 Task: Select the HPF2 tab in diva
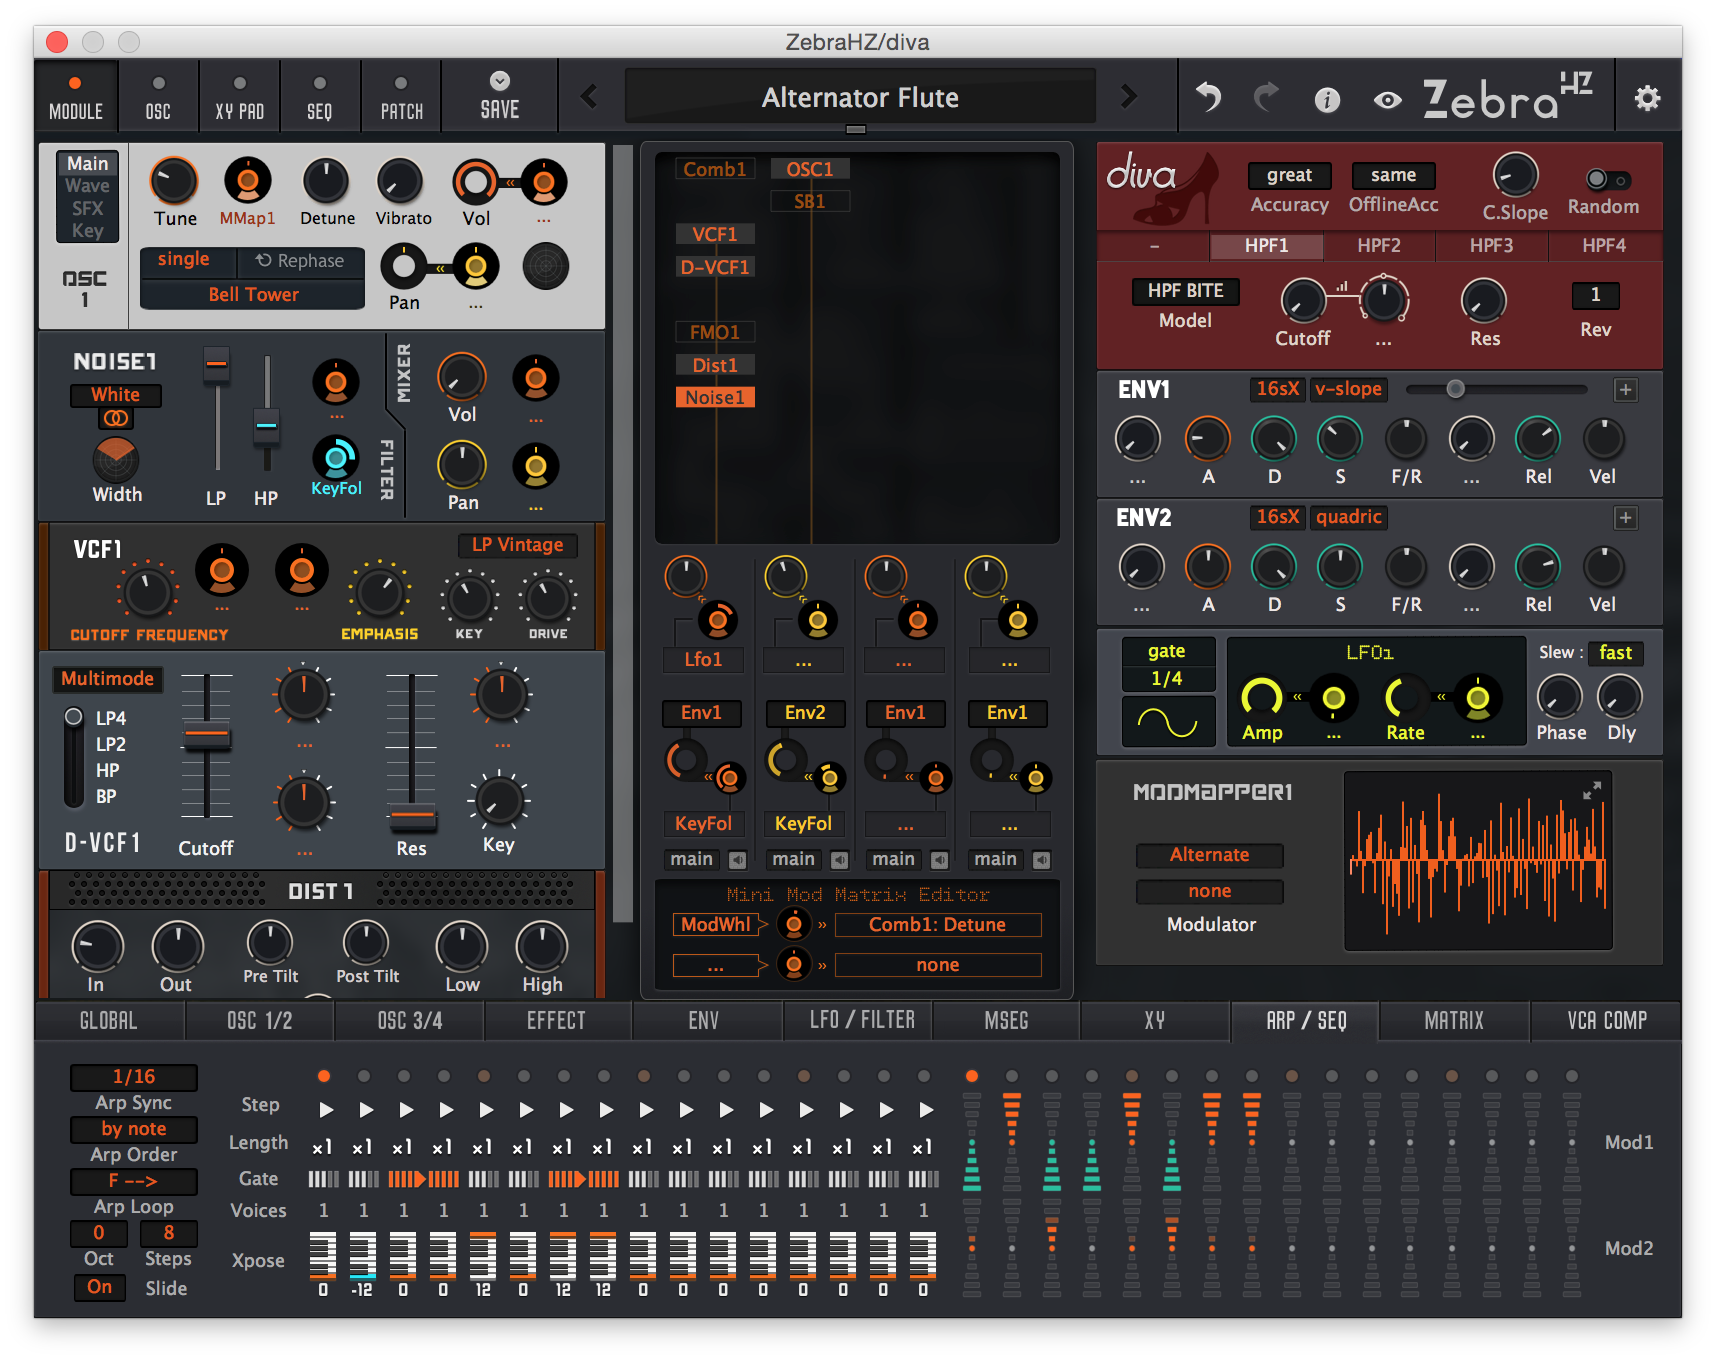(x=1379, y=246)
